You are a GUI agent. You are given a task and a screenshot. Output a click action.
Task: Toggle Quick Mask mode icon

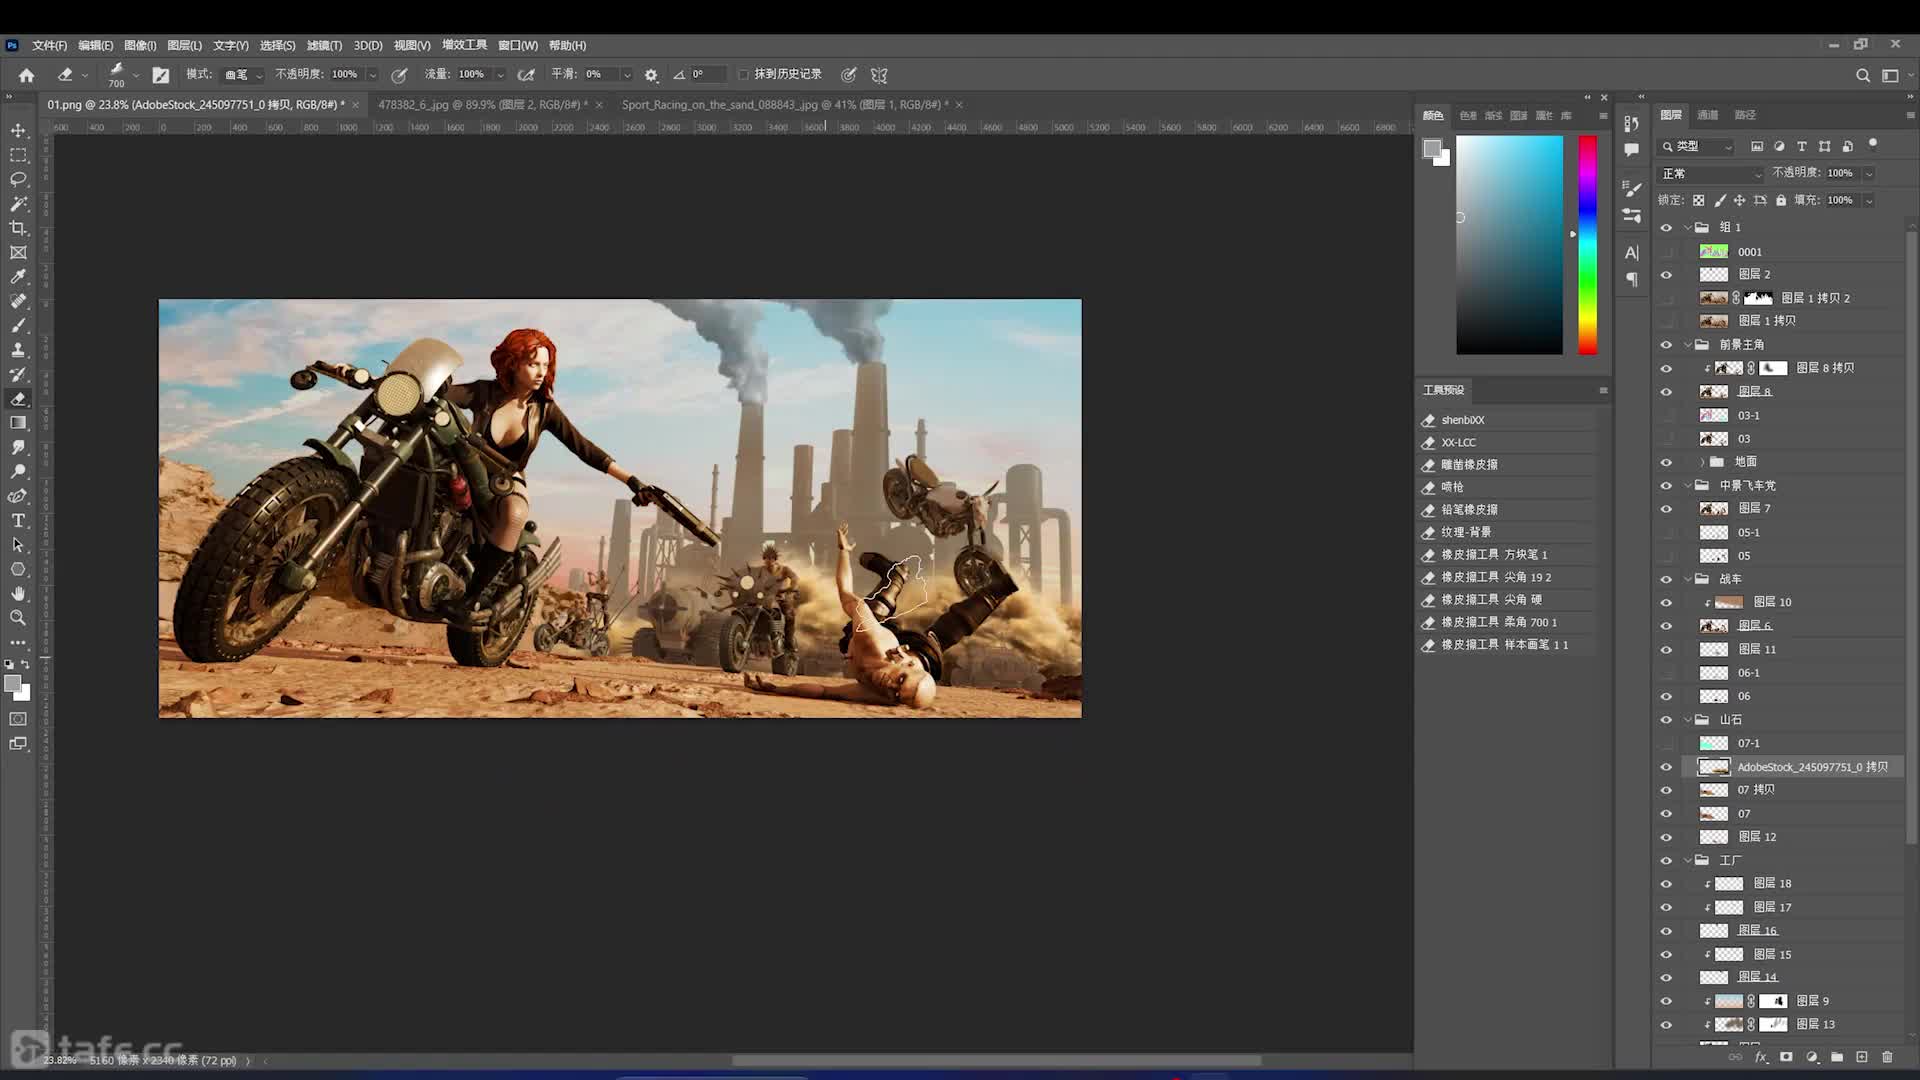(x=18, y=719)
